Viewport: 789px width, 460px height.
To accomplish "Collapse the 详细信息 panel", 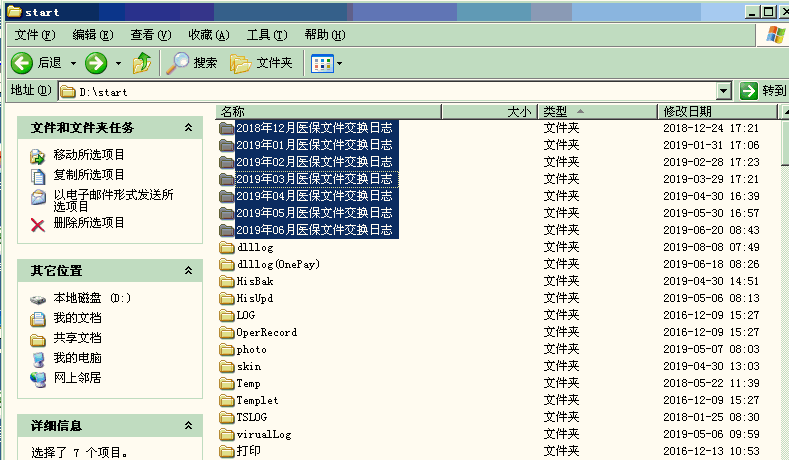I will (188, 425).
